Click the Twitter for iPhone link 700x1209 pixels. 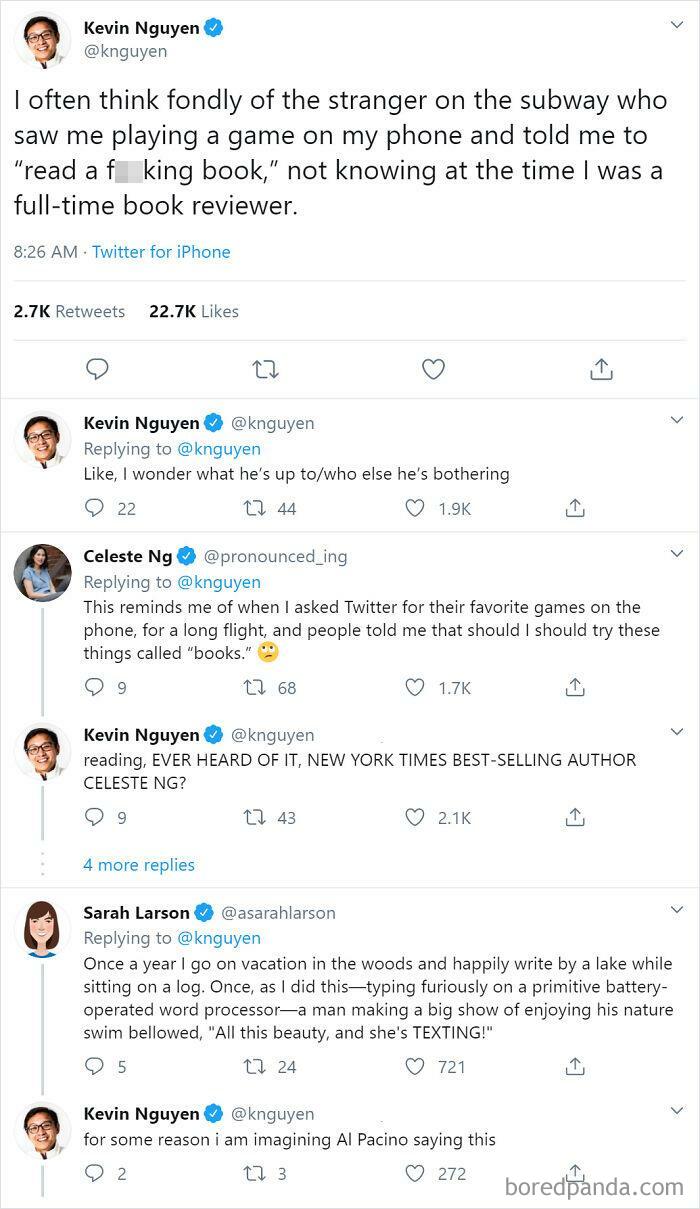point(161,251)
